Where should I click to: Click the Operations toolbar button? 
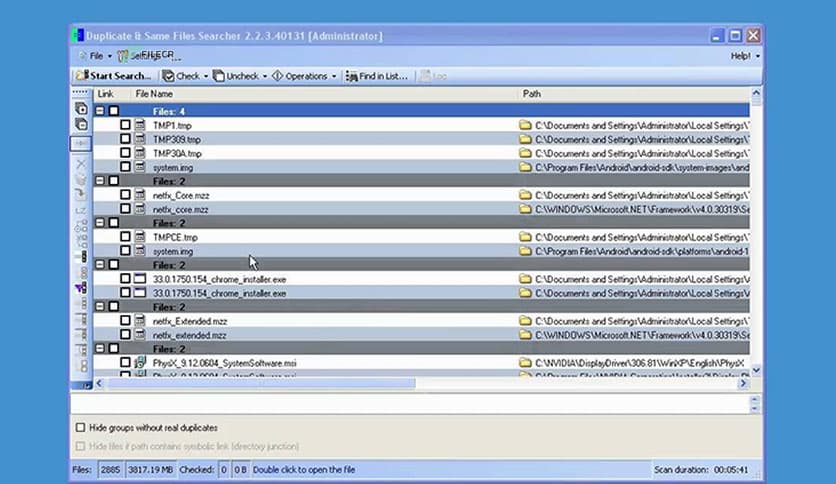click(300, 76)
